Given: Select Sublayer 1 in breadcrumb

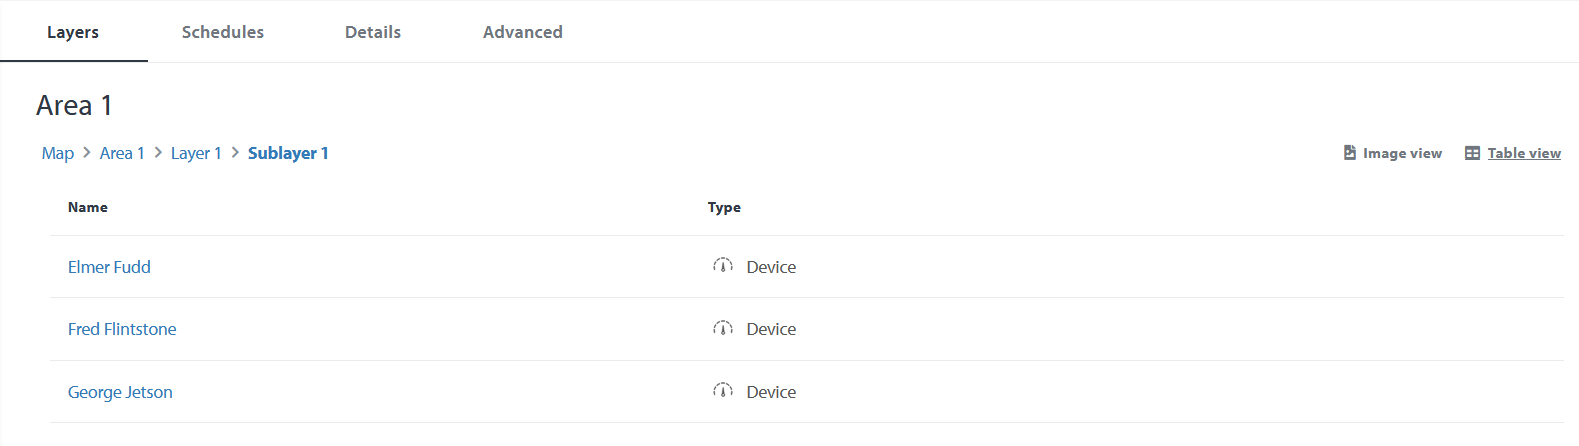Looking at the screenshot, I should pyautogui.click(x=288, y=153).
